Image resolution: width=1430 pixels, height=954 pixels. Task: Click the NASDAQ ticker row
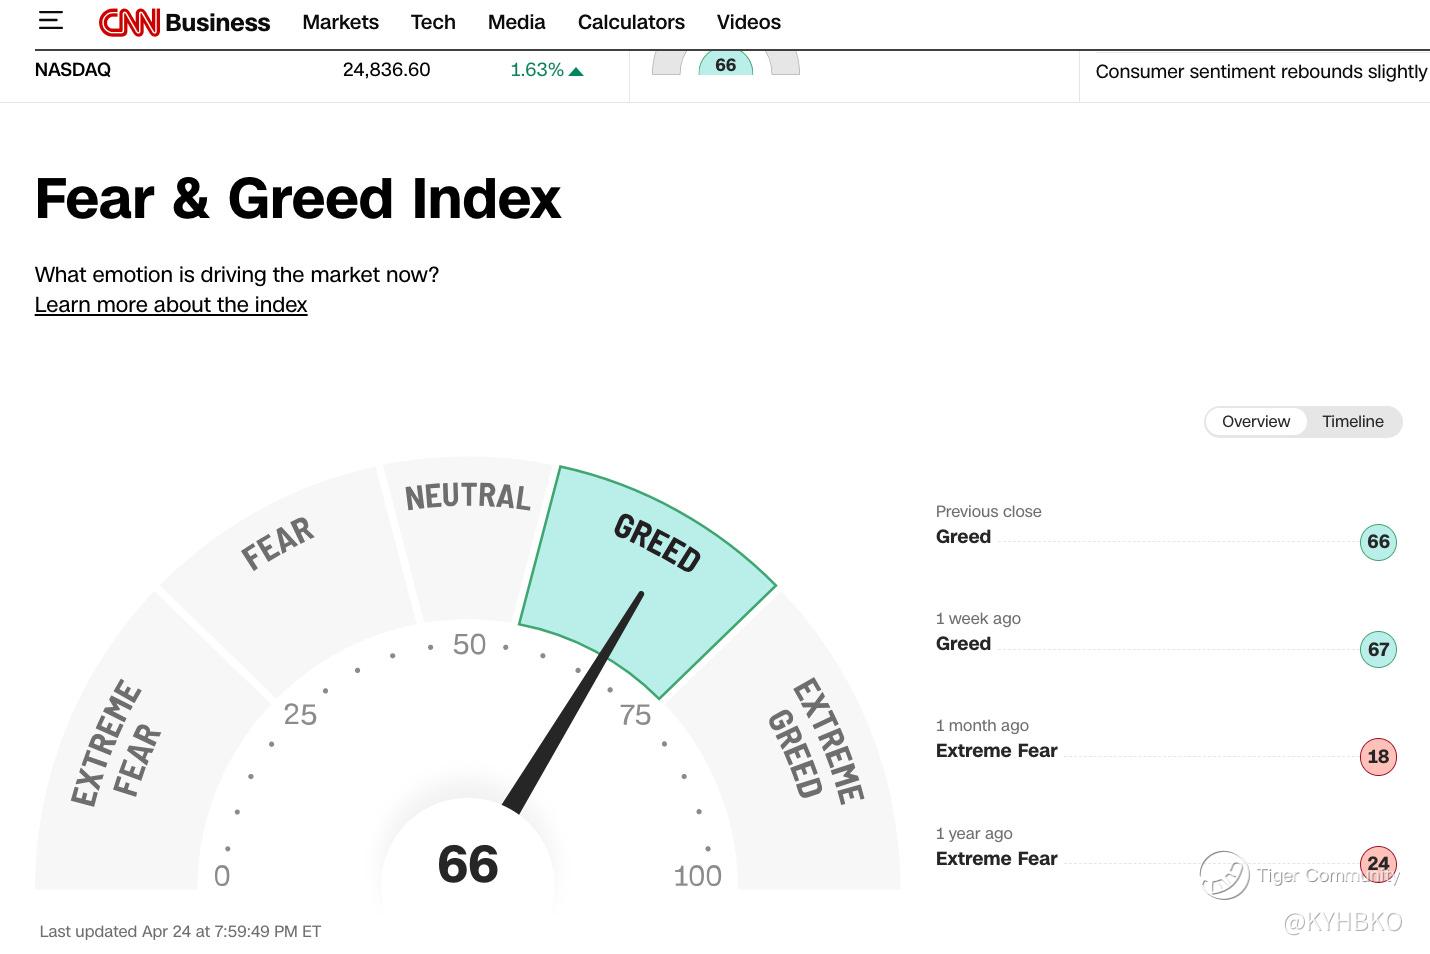point(309,70)
